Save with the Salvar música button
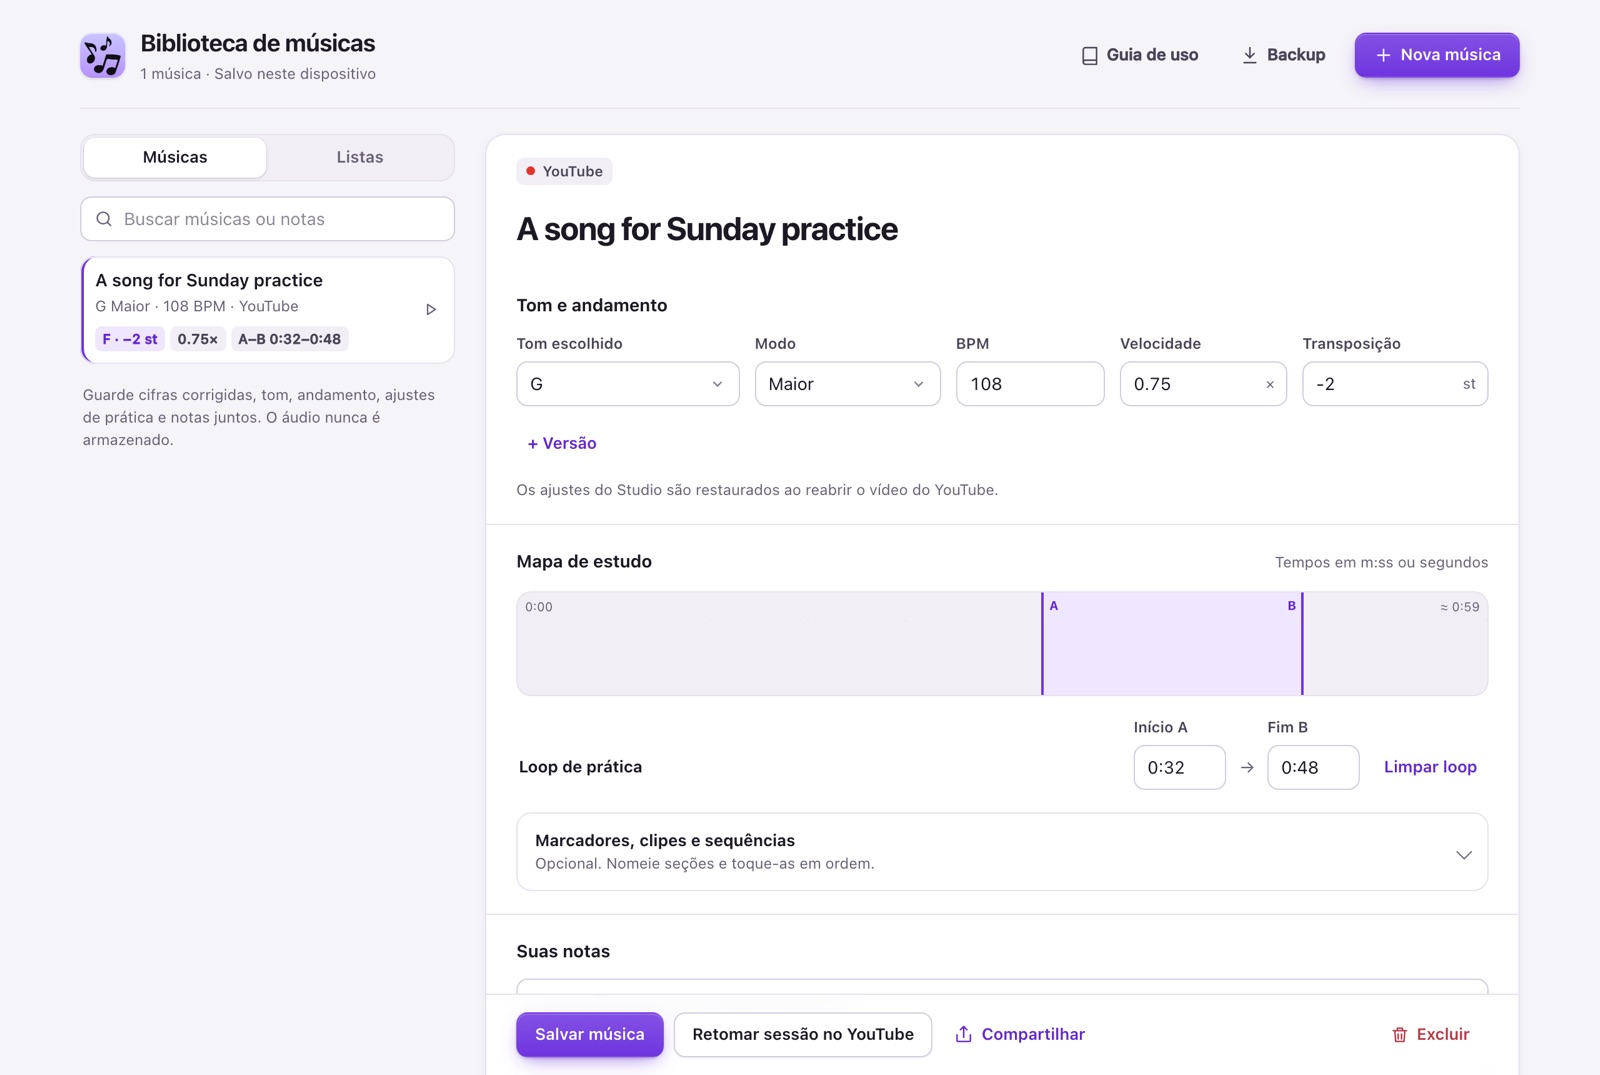The image size is (1600, 1075). coord(590,1034)
